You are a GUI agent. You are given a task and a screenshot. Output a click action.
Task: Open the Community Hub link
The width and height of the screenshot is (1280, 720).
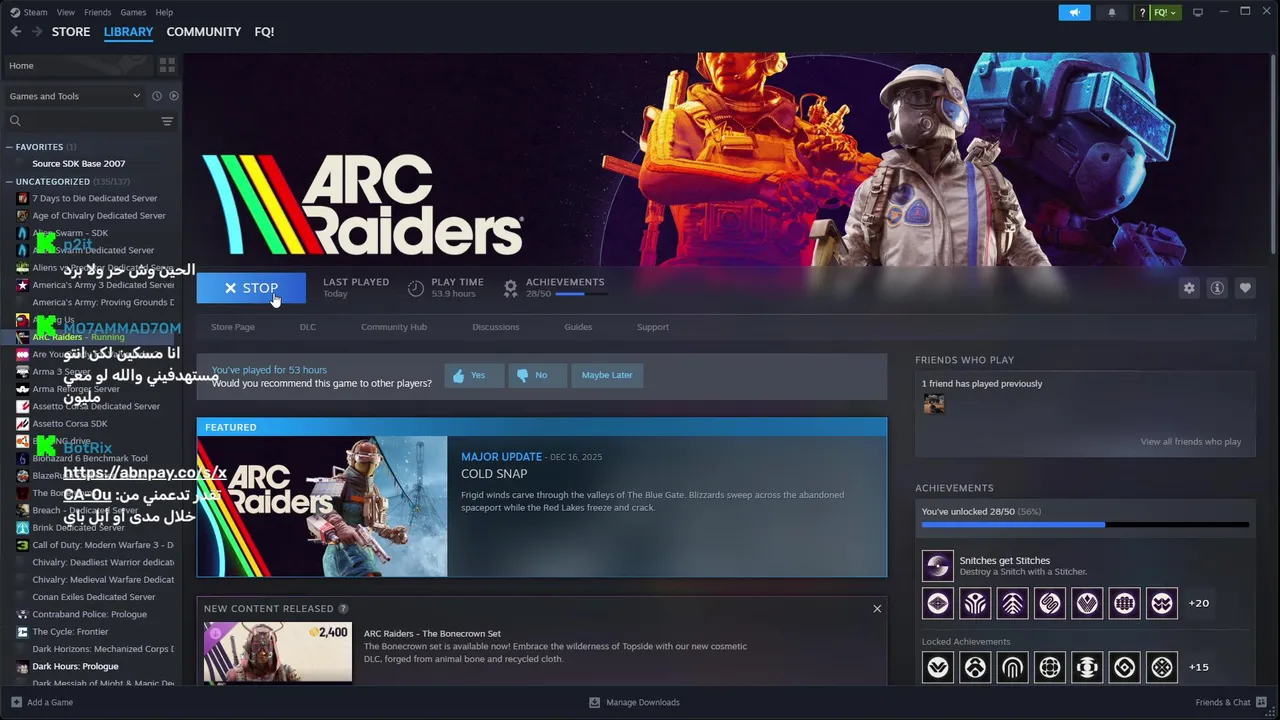(x=394, y=327)
